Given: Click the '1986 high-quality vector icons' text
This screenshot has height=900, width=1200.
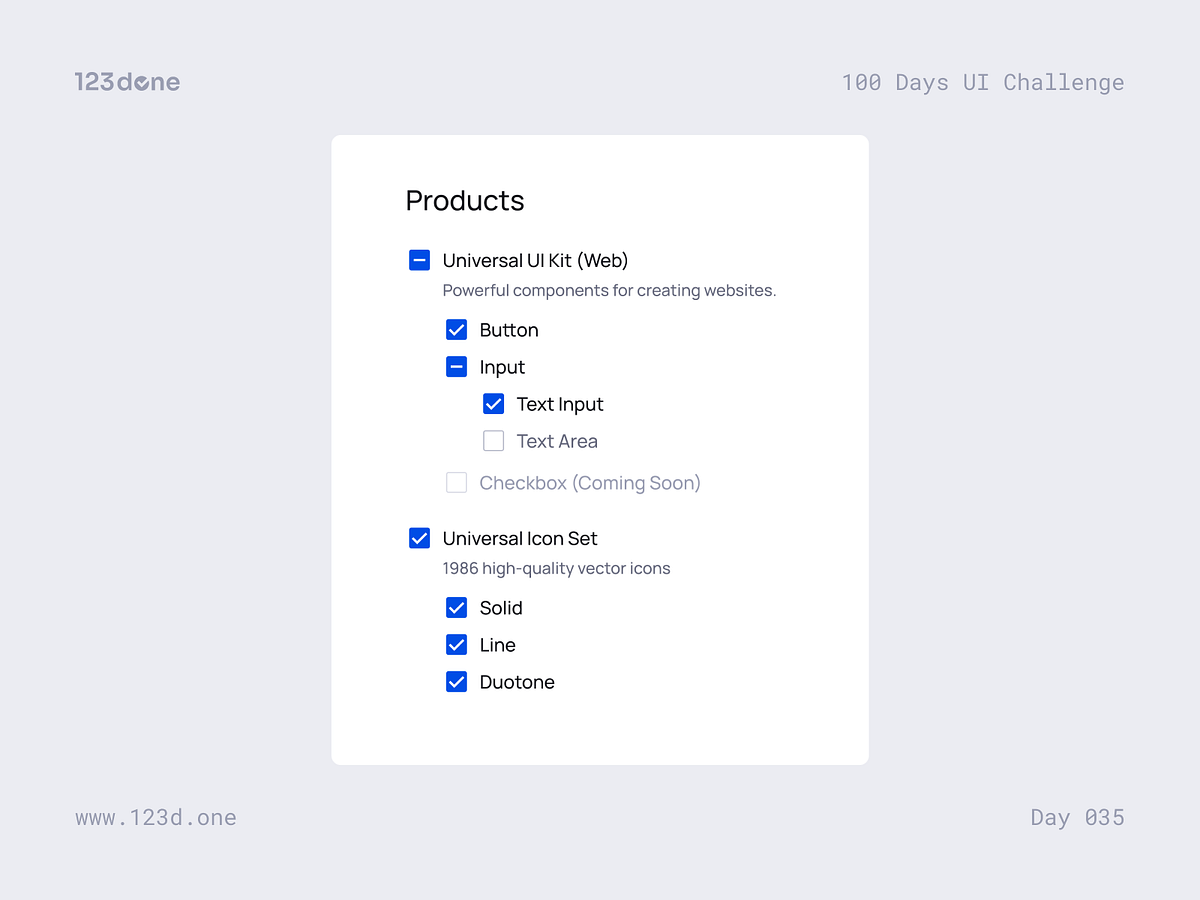Looking at the screenshot, I should tap(557, 568).
